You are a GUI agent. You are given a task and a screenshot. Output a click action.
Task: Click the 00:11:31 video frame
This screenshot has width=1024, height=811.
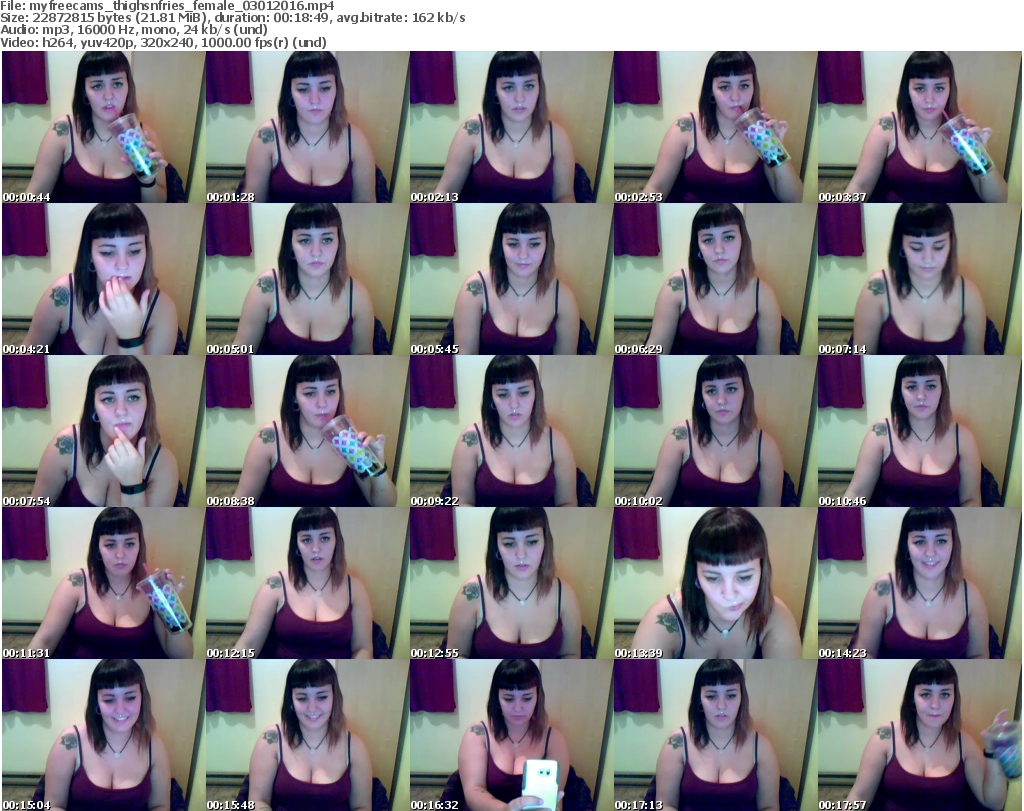coord(103,583)
